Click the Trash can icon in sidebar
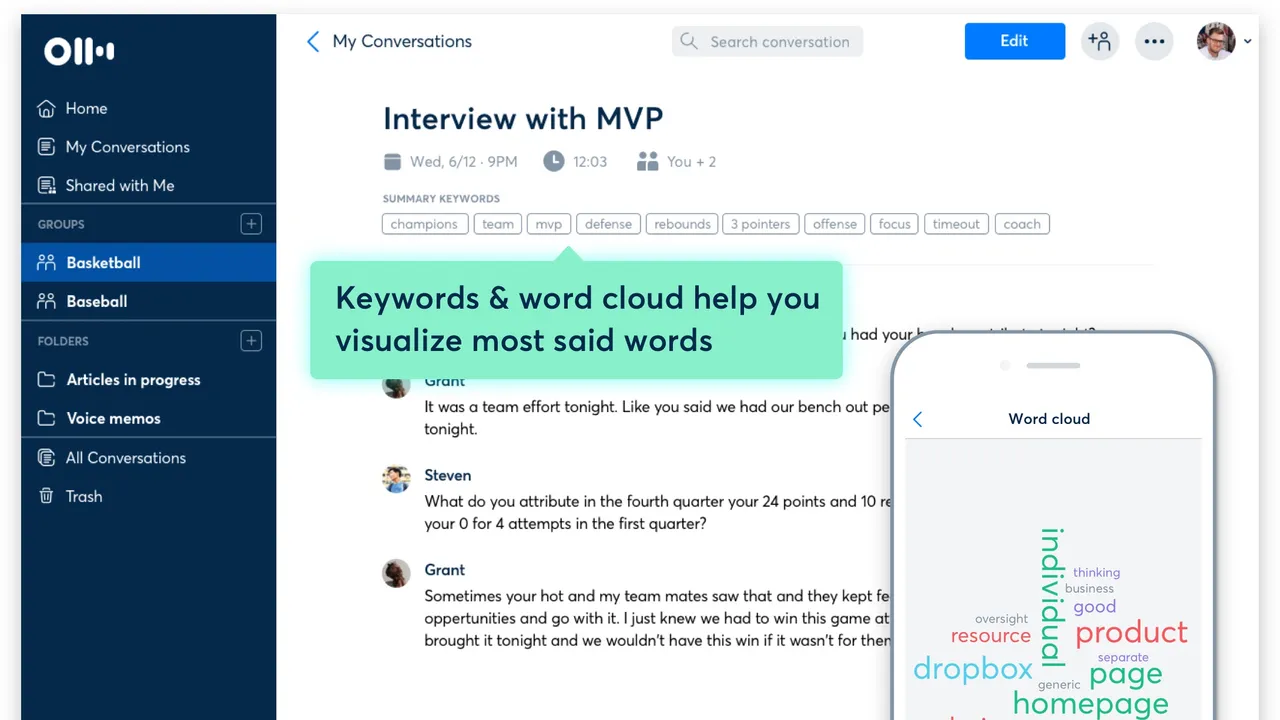 pyautogui.click(x=46, y=496)
